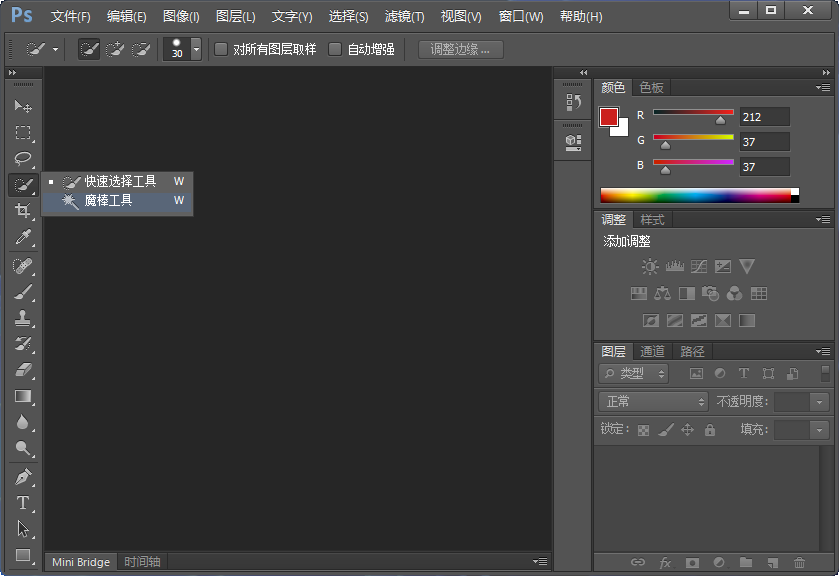Toggle lock all layer icon
The height and width of the screenshot is (576, 839).
click(x=710, y=430)
